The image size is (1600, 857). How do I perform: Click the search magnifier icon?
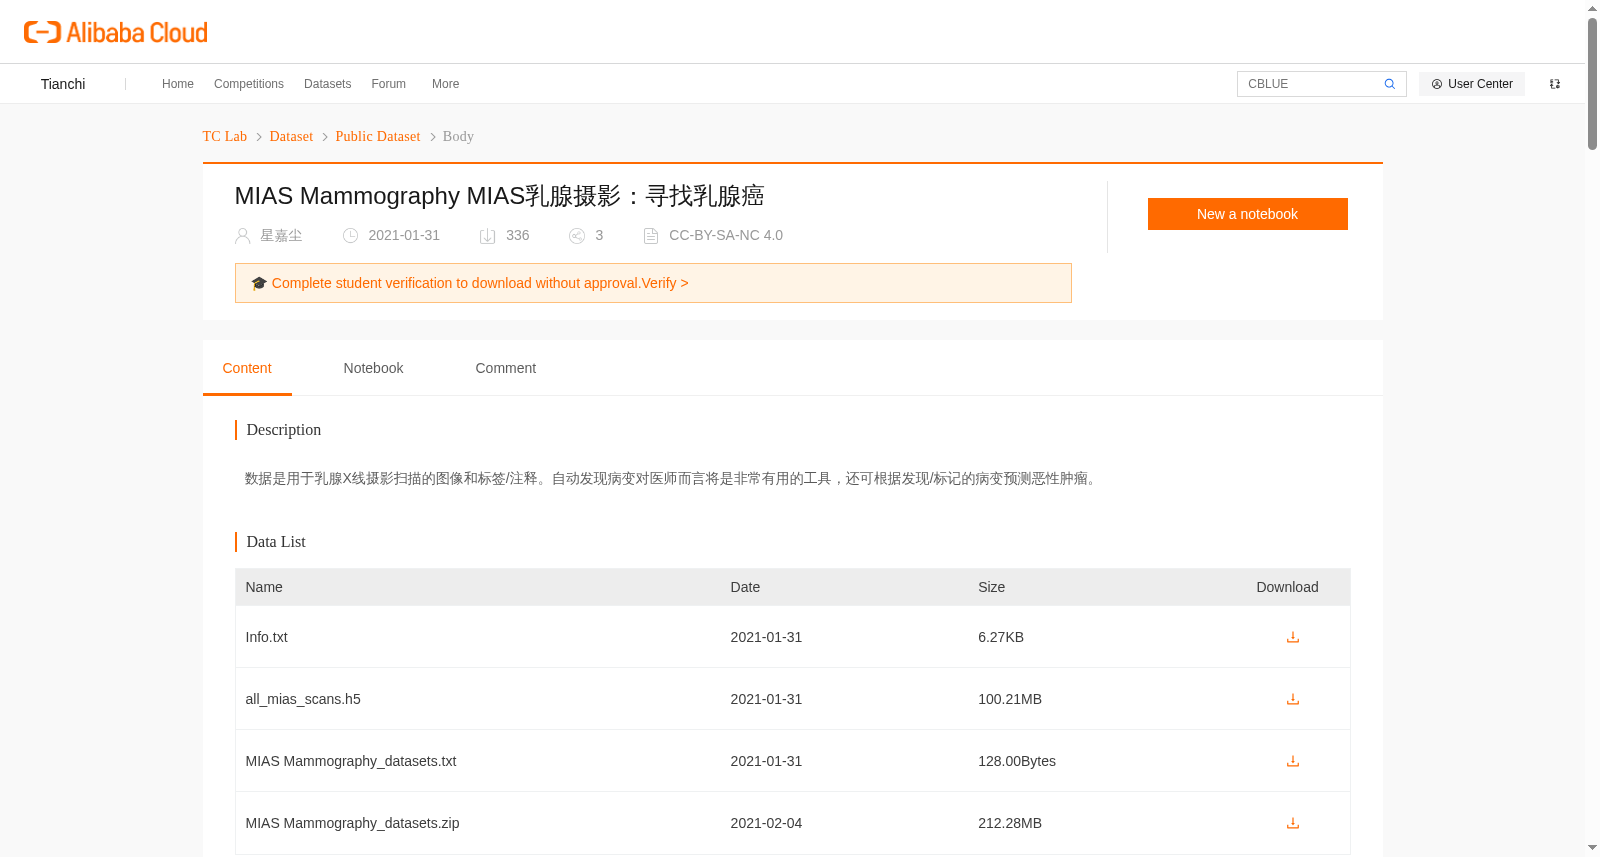tap(1389, 84)
